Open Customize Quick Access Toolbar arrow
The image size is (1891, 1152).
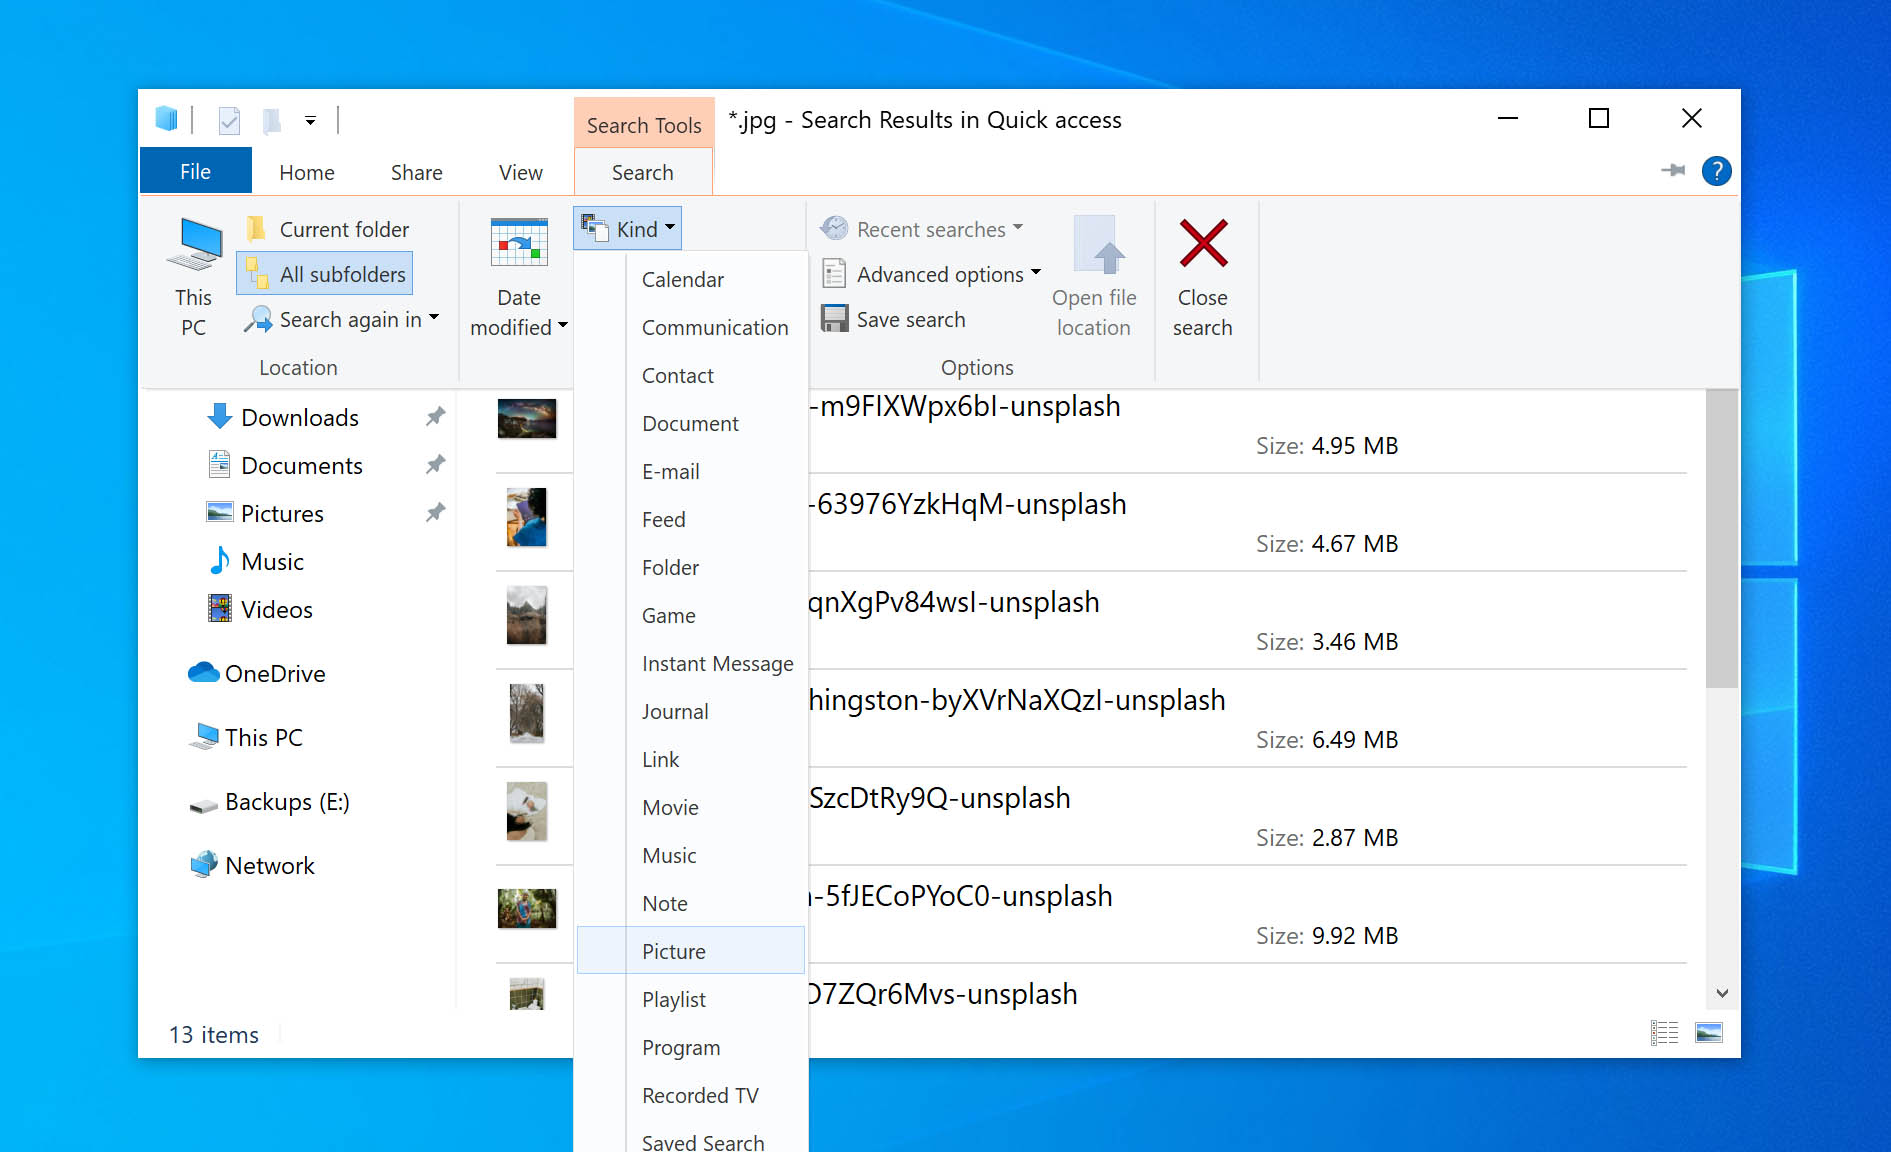[x=311, y=121]
